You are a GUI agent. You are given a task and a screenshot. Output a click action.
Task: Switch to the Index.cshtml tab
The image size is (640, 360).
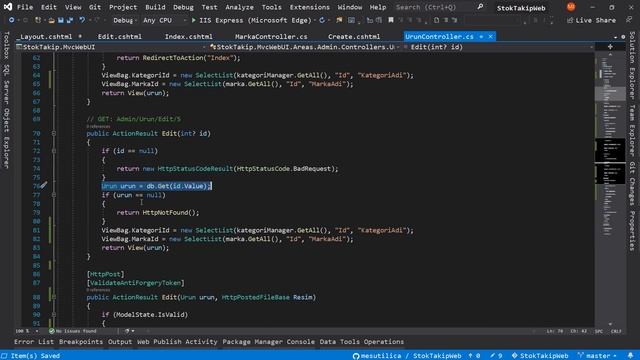click(189, 36)
